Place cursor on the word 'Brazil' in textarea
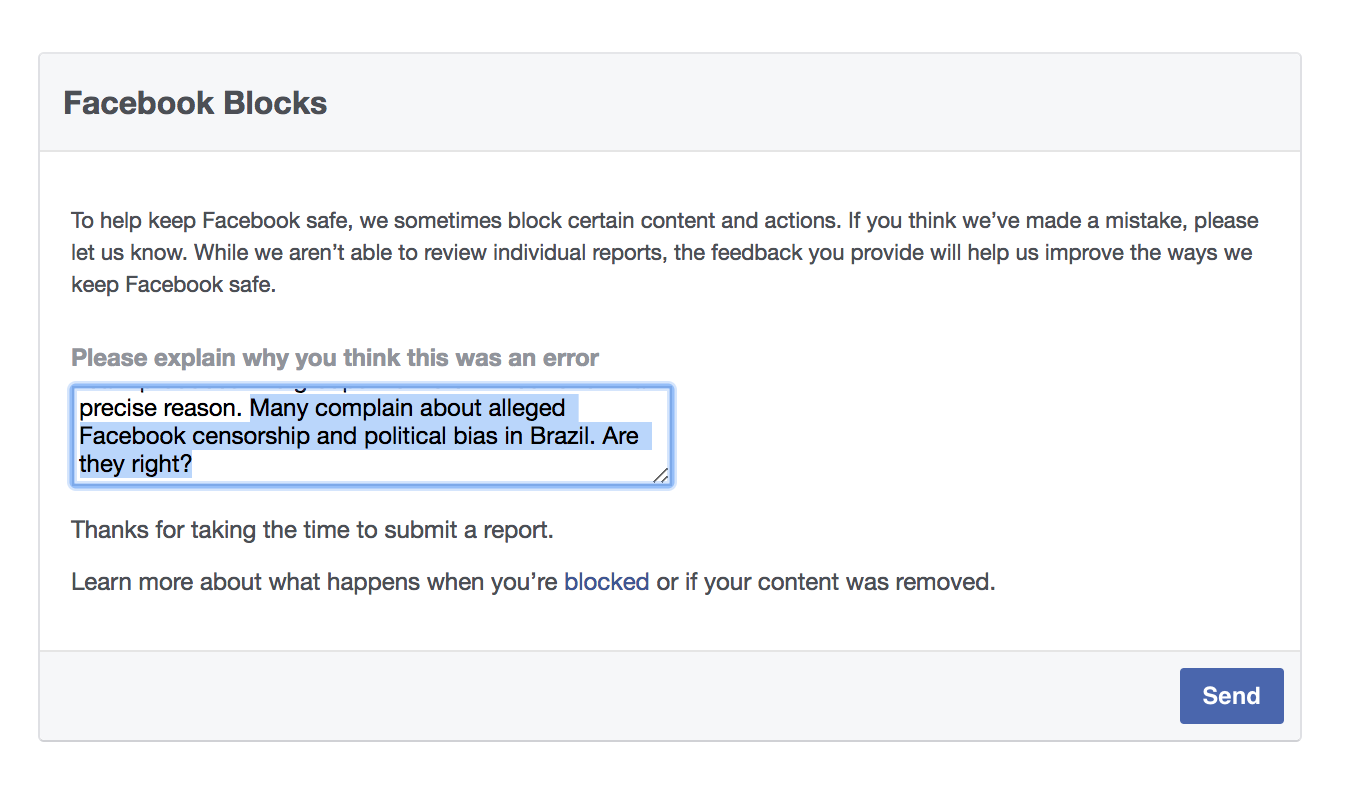Screen dimensions: 1350x794 click(x=561, y=437)
